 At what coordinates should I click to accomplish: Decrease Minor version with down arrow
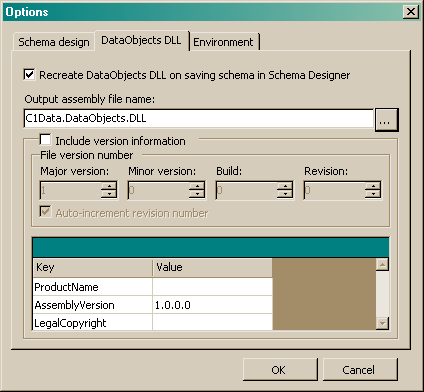click(197, 194)
